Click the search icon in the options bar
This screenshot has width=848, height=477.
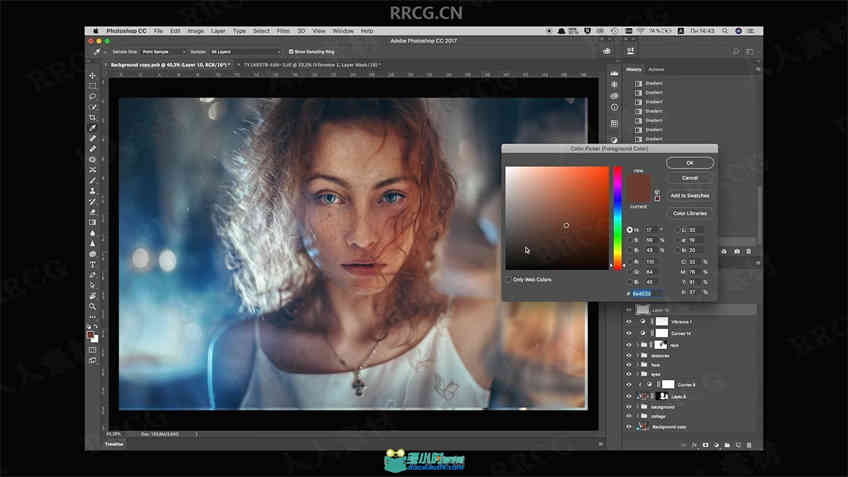(736, 52)
